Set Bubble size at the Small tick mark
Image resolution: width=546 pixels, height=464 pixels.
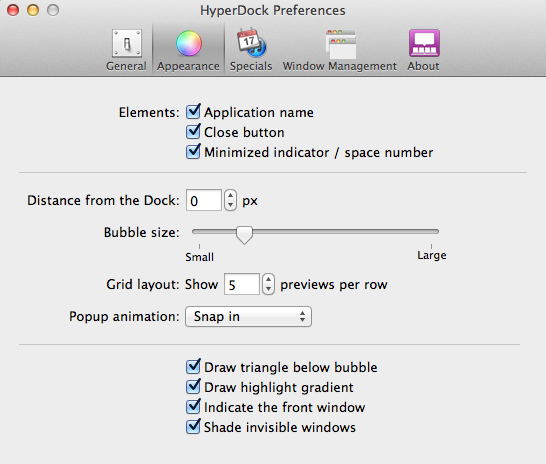200,246
